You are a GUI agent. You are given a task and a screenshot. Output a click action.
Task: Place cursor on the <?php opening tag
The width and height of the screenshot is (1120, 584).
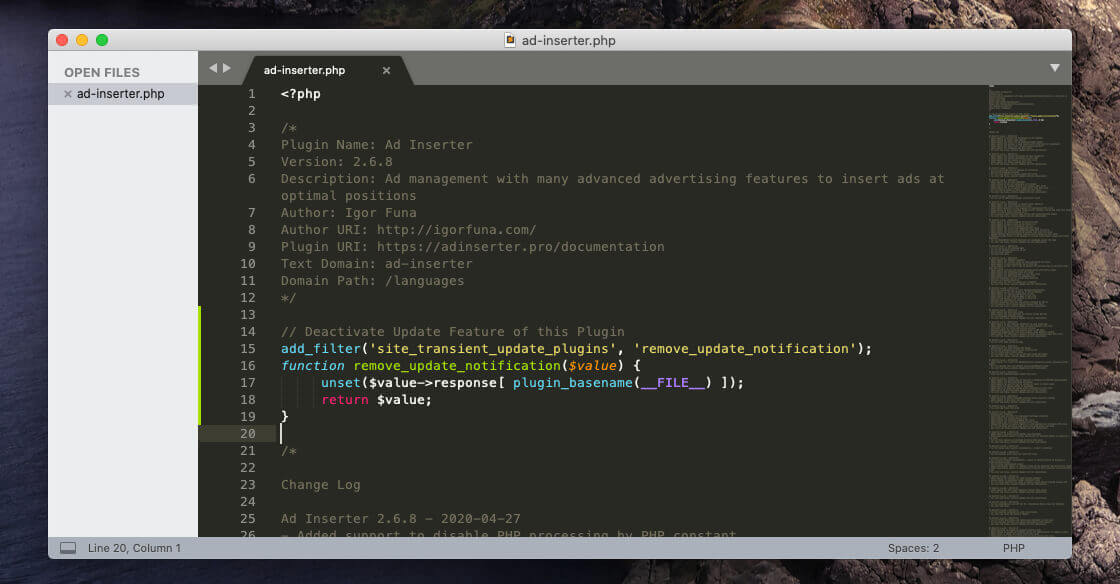click(301, 94)
